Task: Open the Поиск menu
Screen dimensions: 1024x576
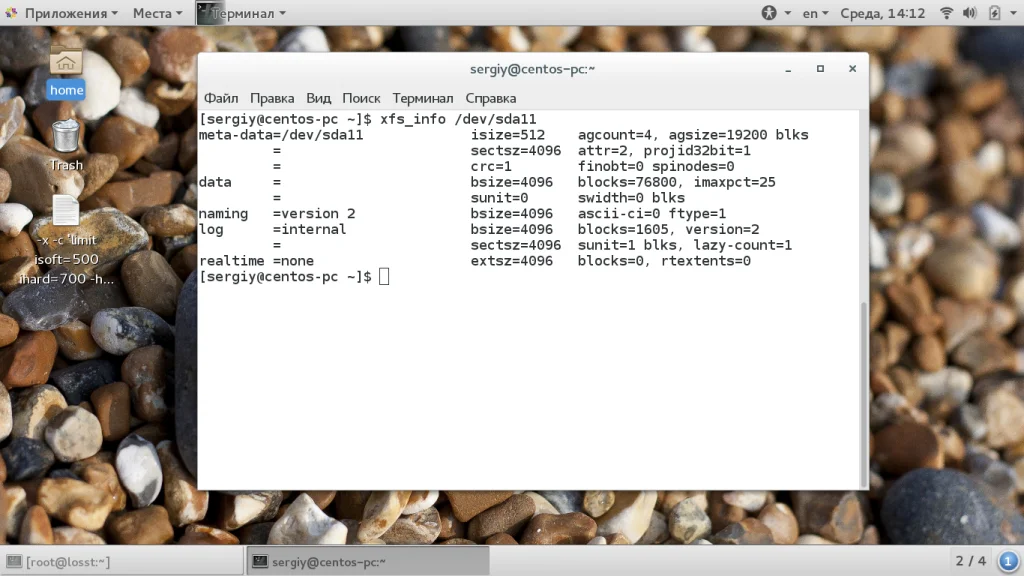Action: click(361, 98)
